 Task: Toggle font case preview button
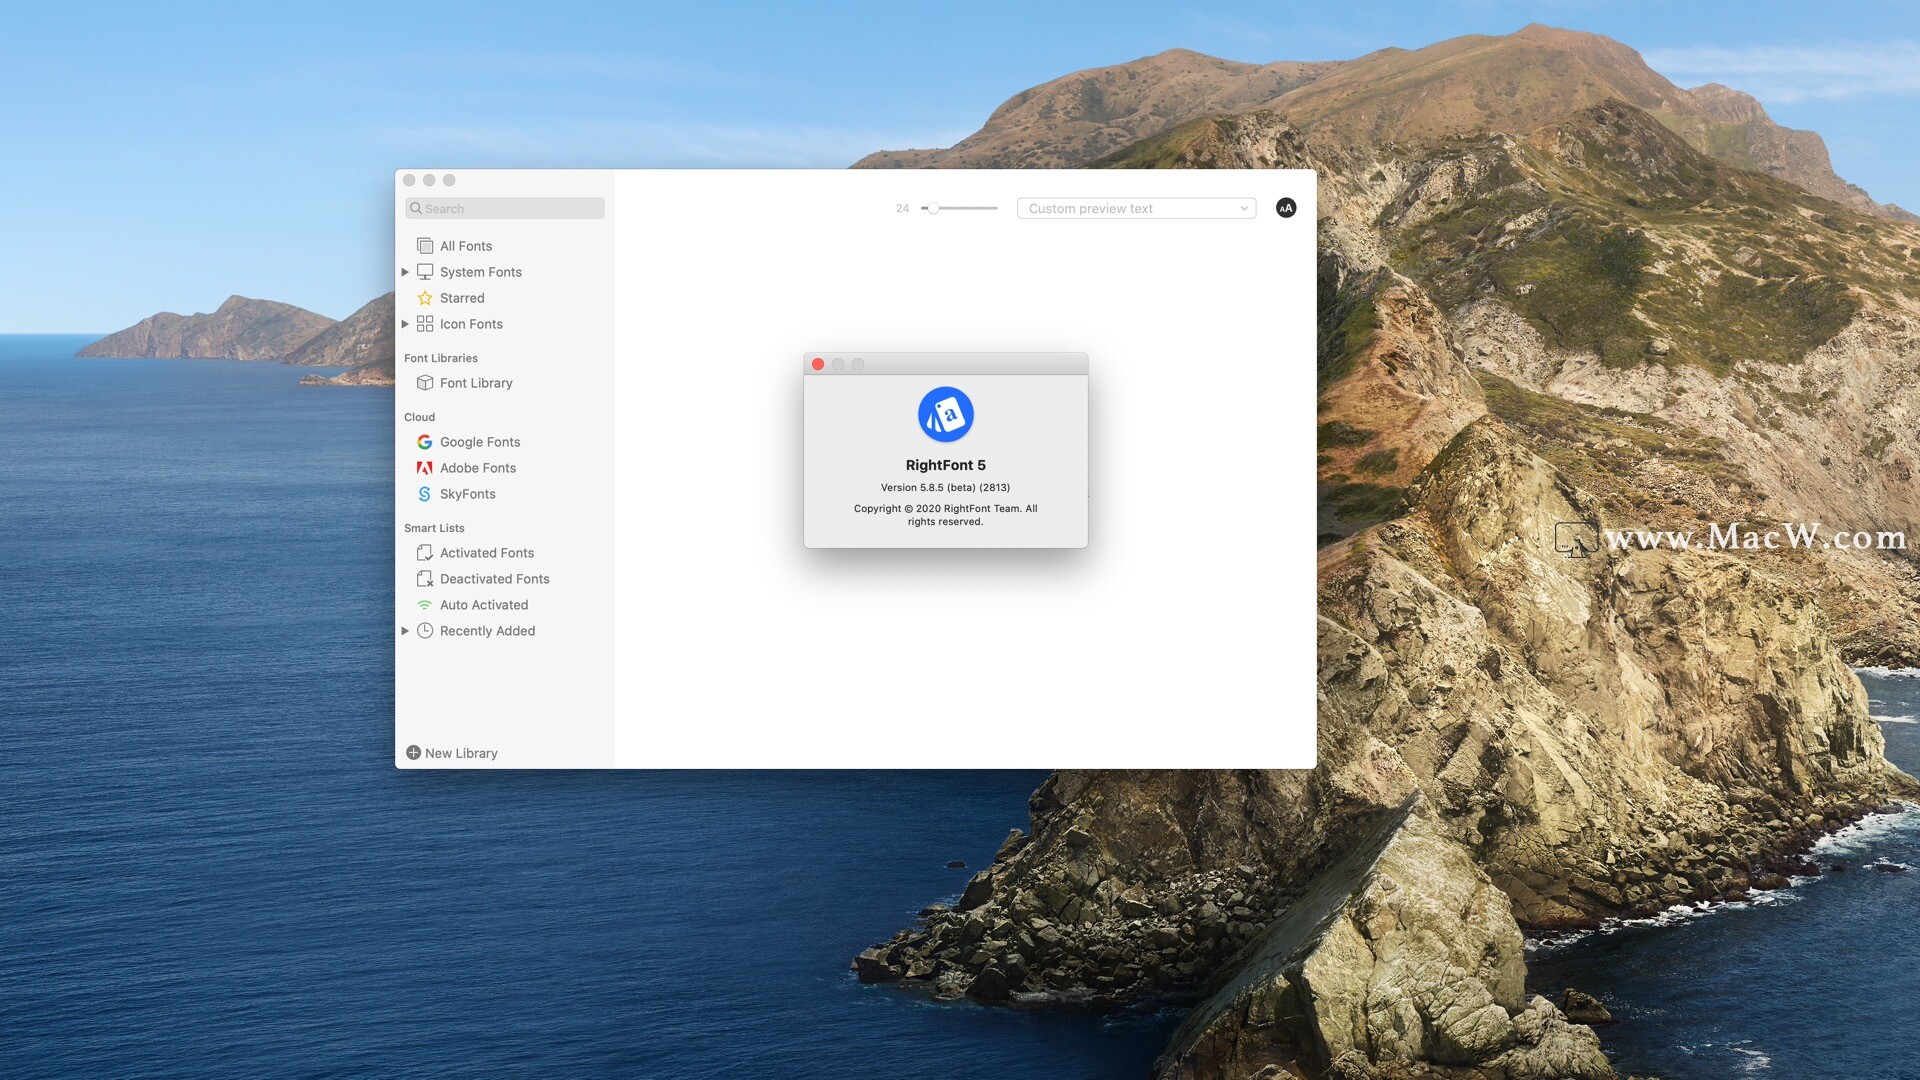(x=1286, y=208)
